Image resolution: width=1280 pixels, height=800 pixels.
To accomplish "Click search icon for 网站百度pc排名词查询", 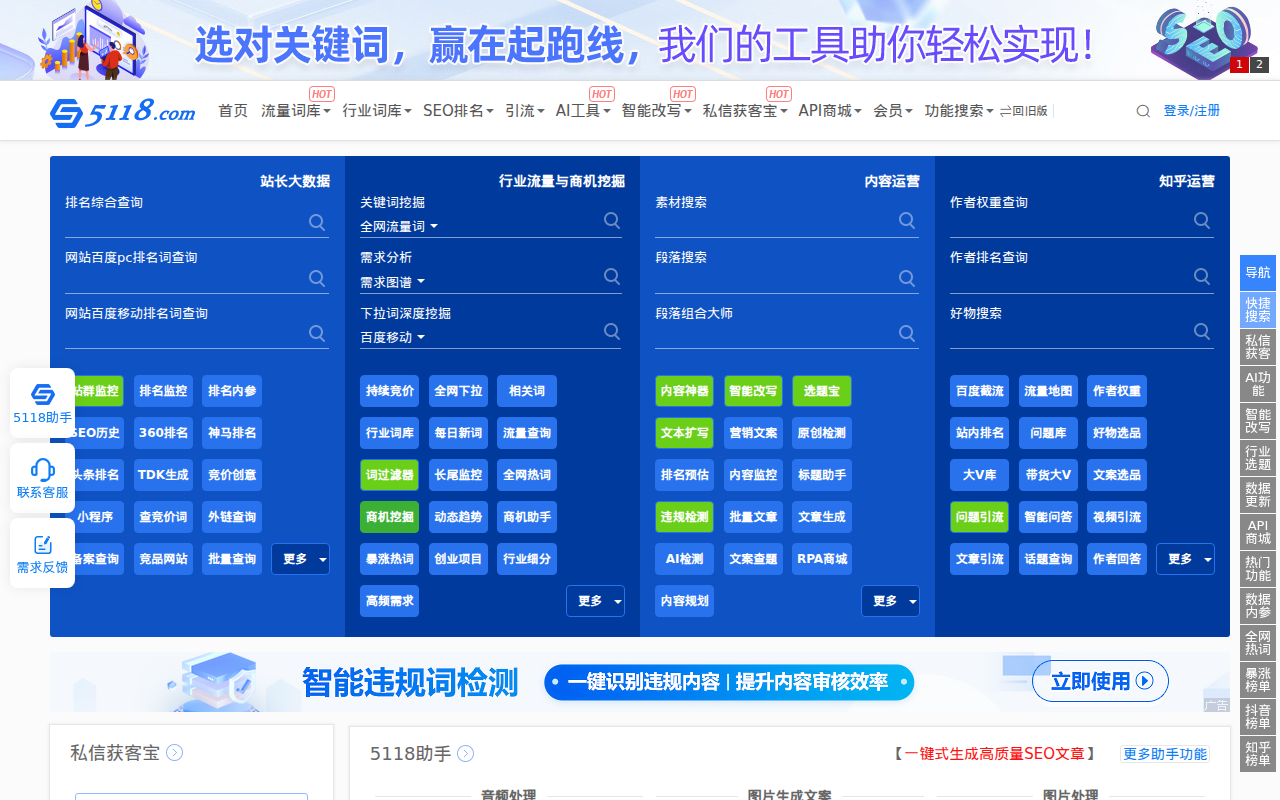I will point(317,278).
